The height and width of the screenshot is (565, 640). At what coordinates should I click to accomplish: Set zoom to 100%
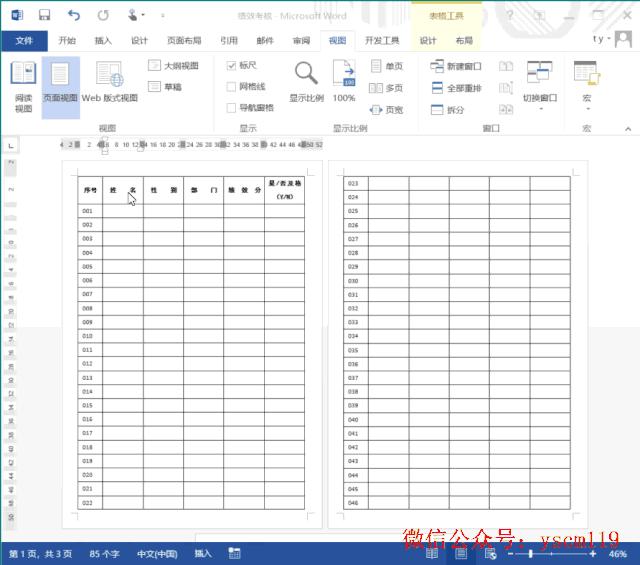344,81
